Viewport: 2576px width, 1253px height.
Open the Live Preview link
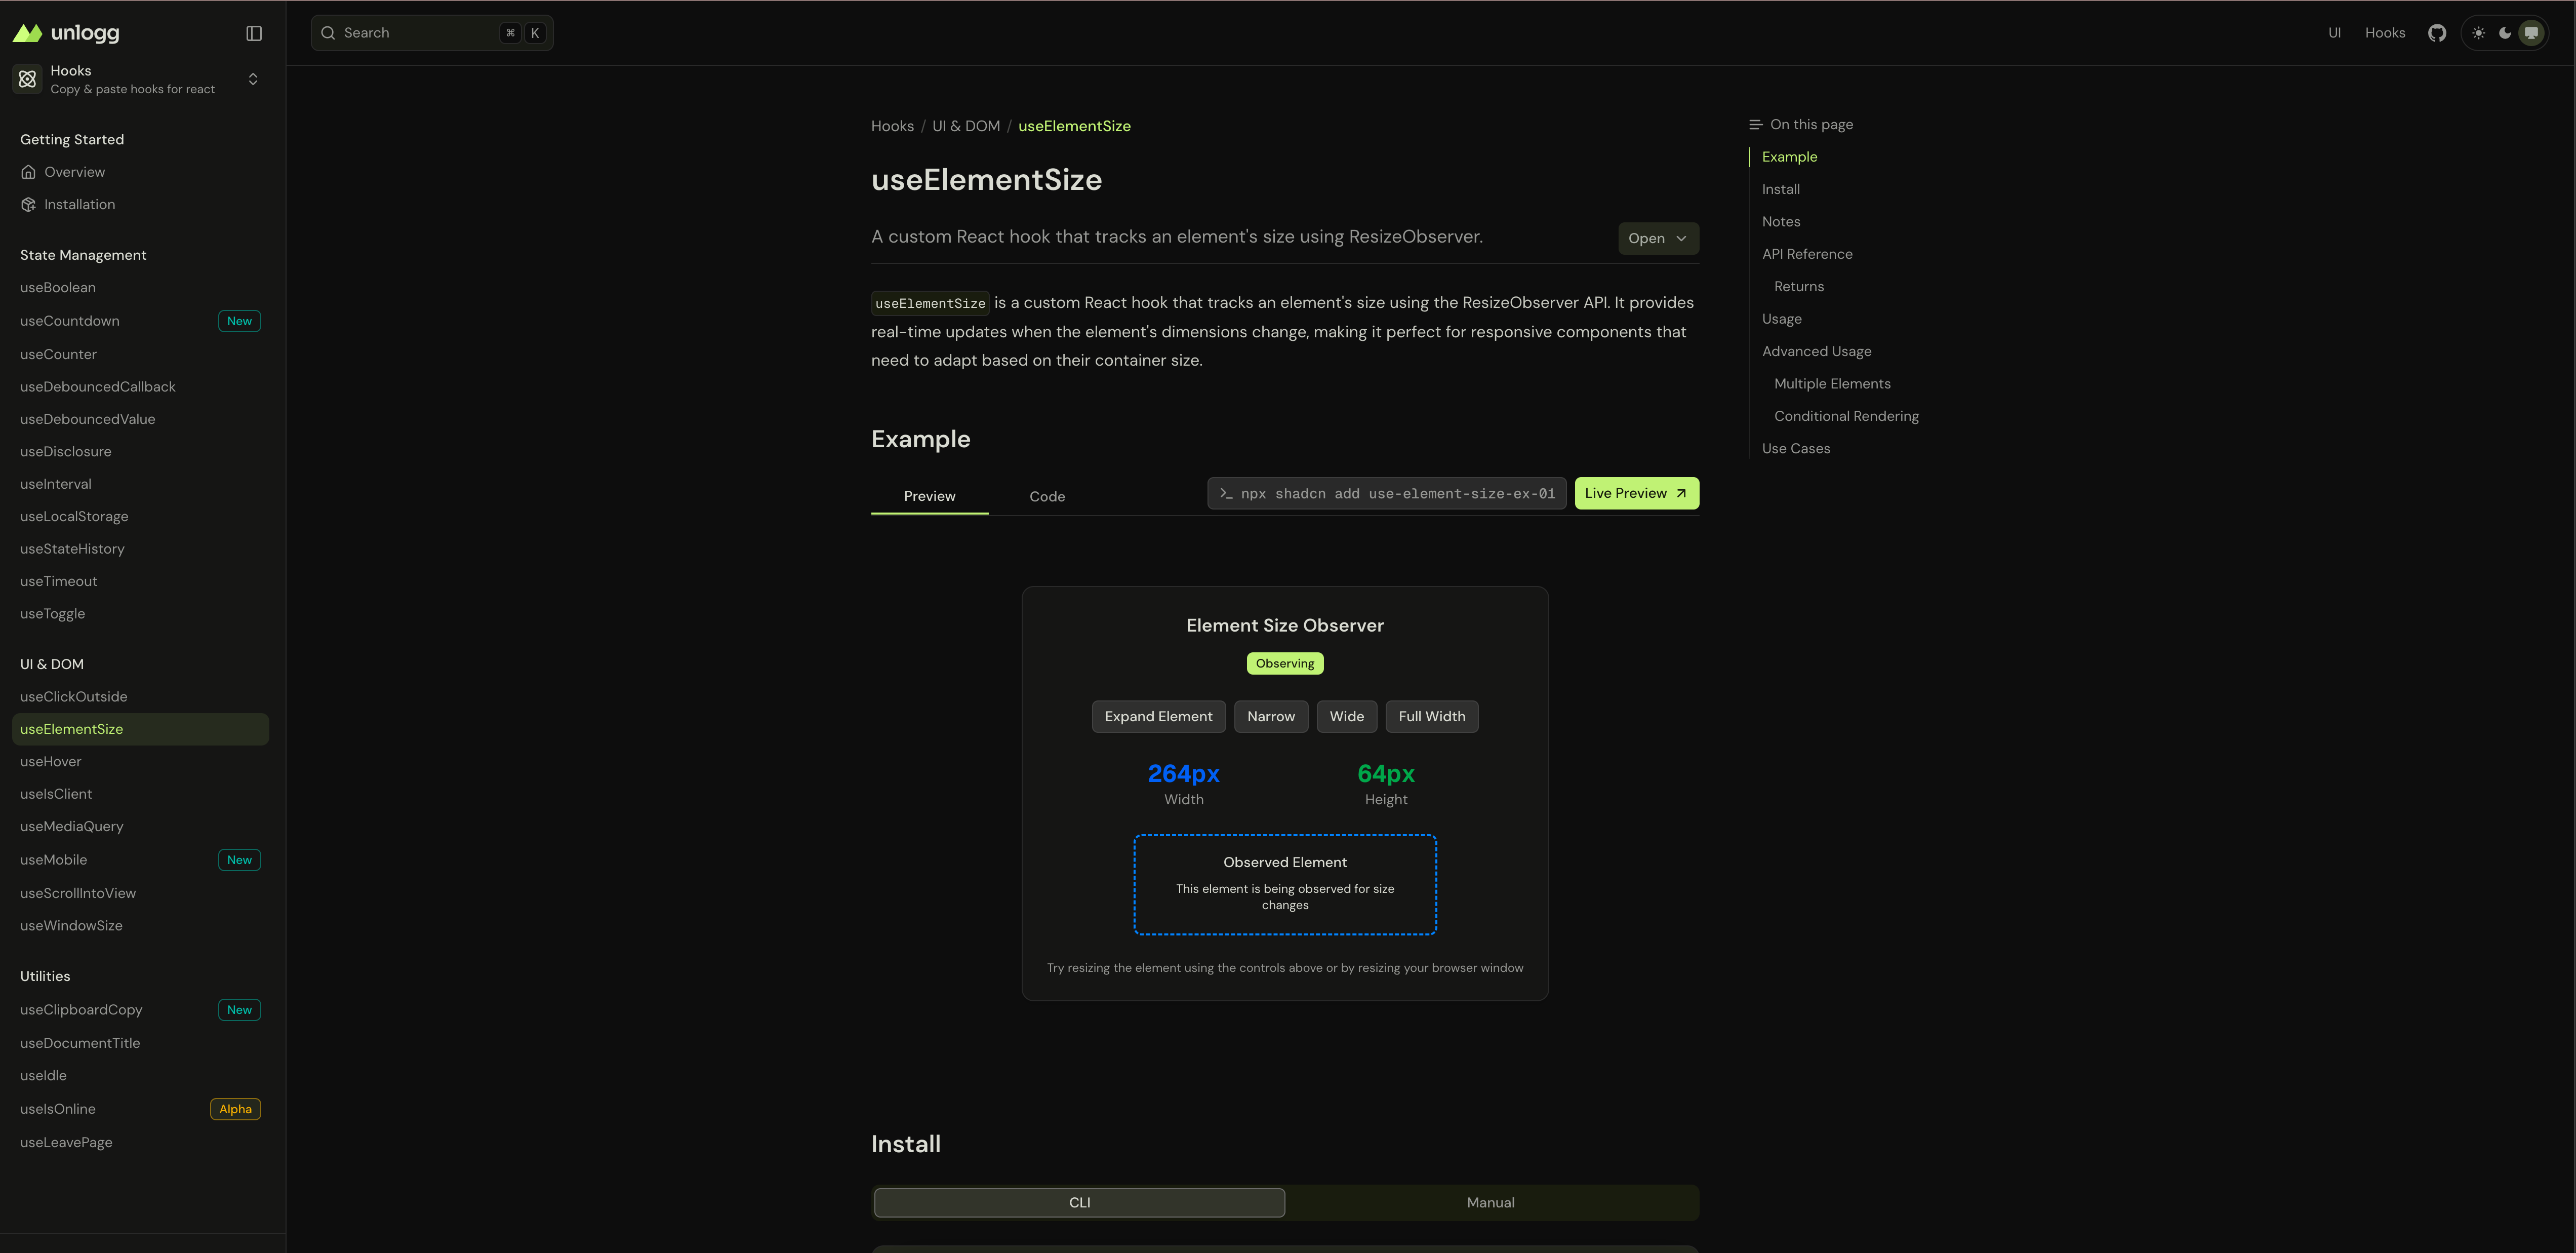point(1636,493)
